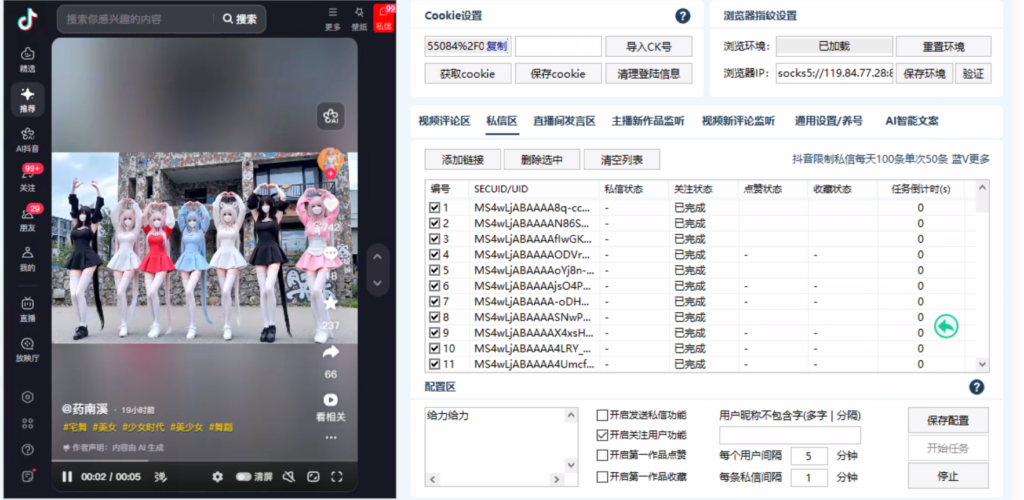
Task: Unmute the video with speaker icon
Action: [x=289, y=477]
